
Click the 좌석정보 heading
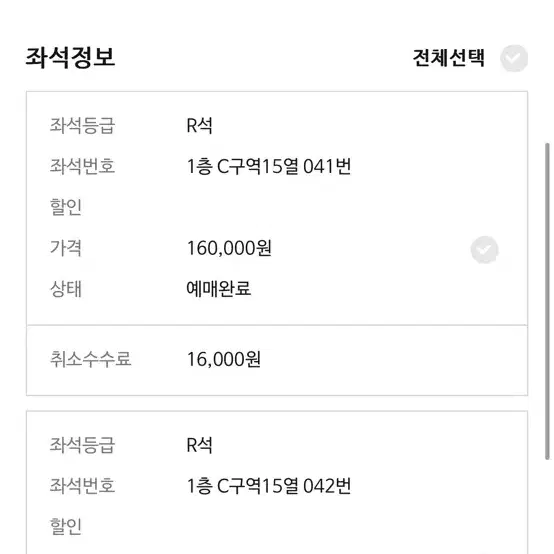point(70,57)
